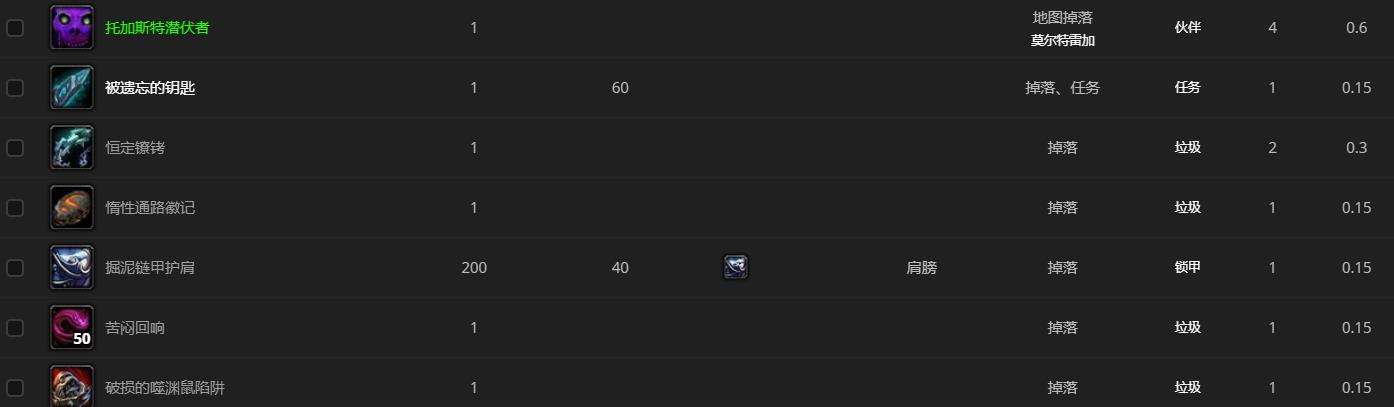Screen dimensions: 1394x407
Task: Select the checkbox beside 恒定镣铐
Action: pyautogui.click(x=15, y=148)
